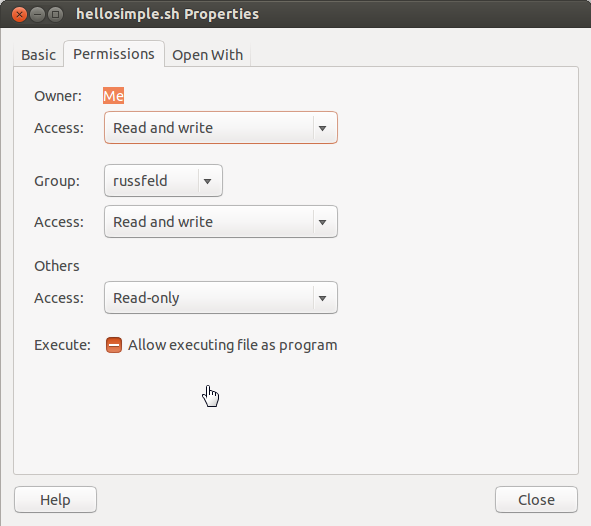
Task: Click the maximize window icon
Action: (x=55, y=15)
